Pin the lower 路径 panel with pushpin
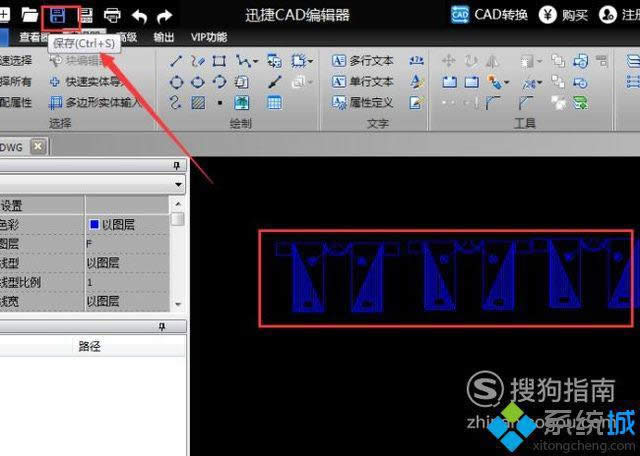 [x=162, y=326]
